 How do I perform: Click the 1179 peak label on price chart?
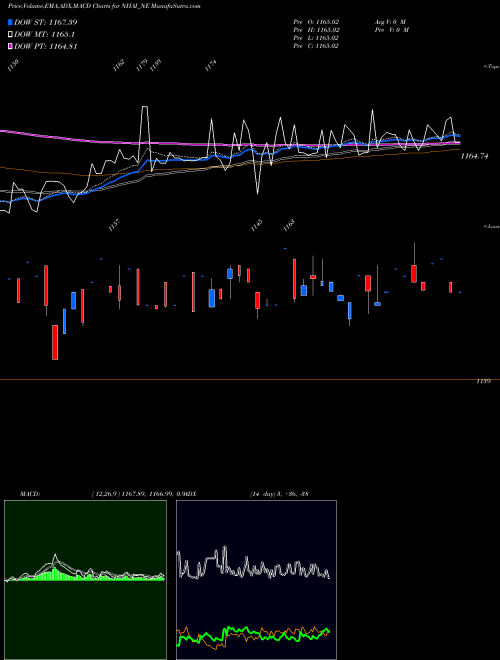point(142,65)
